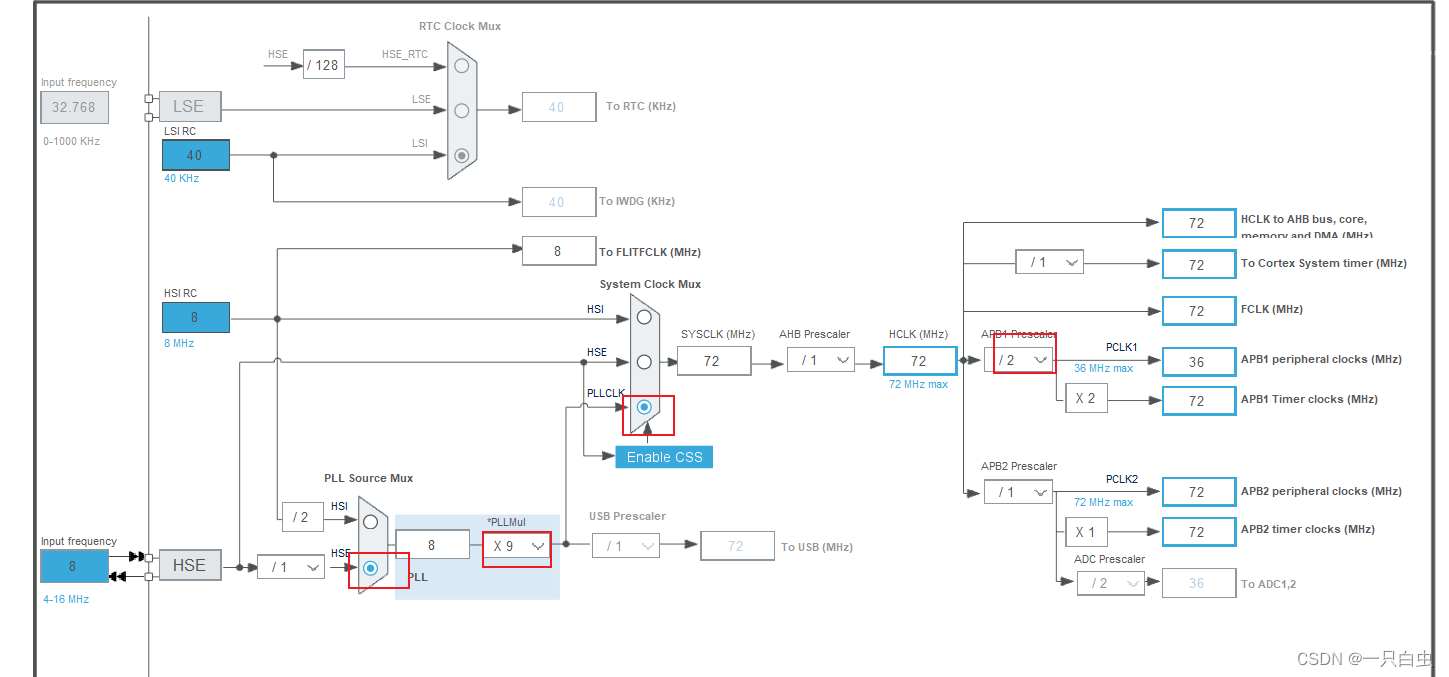Select HSI source in System Clock Mux
1449x677 pixels.
click(x=644, y=318)
